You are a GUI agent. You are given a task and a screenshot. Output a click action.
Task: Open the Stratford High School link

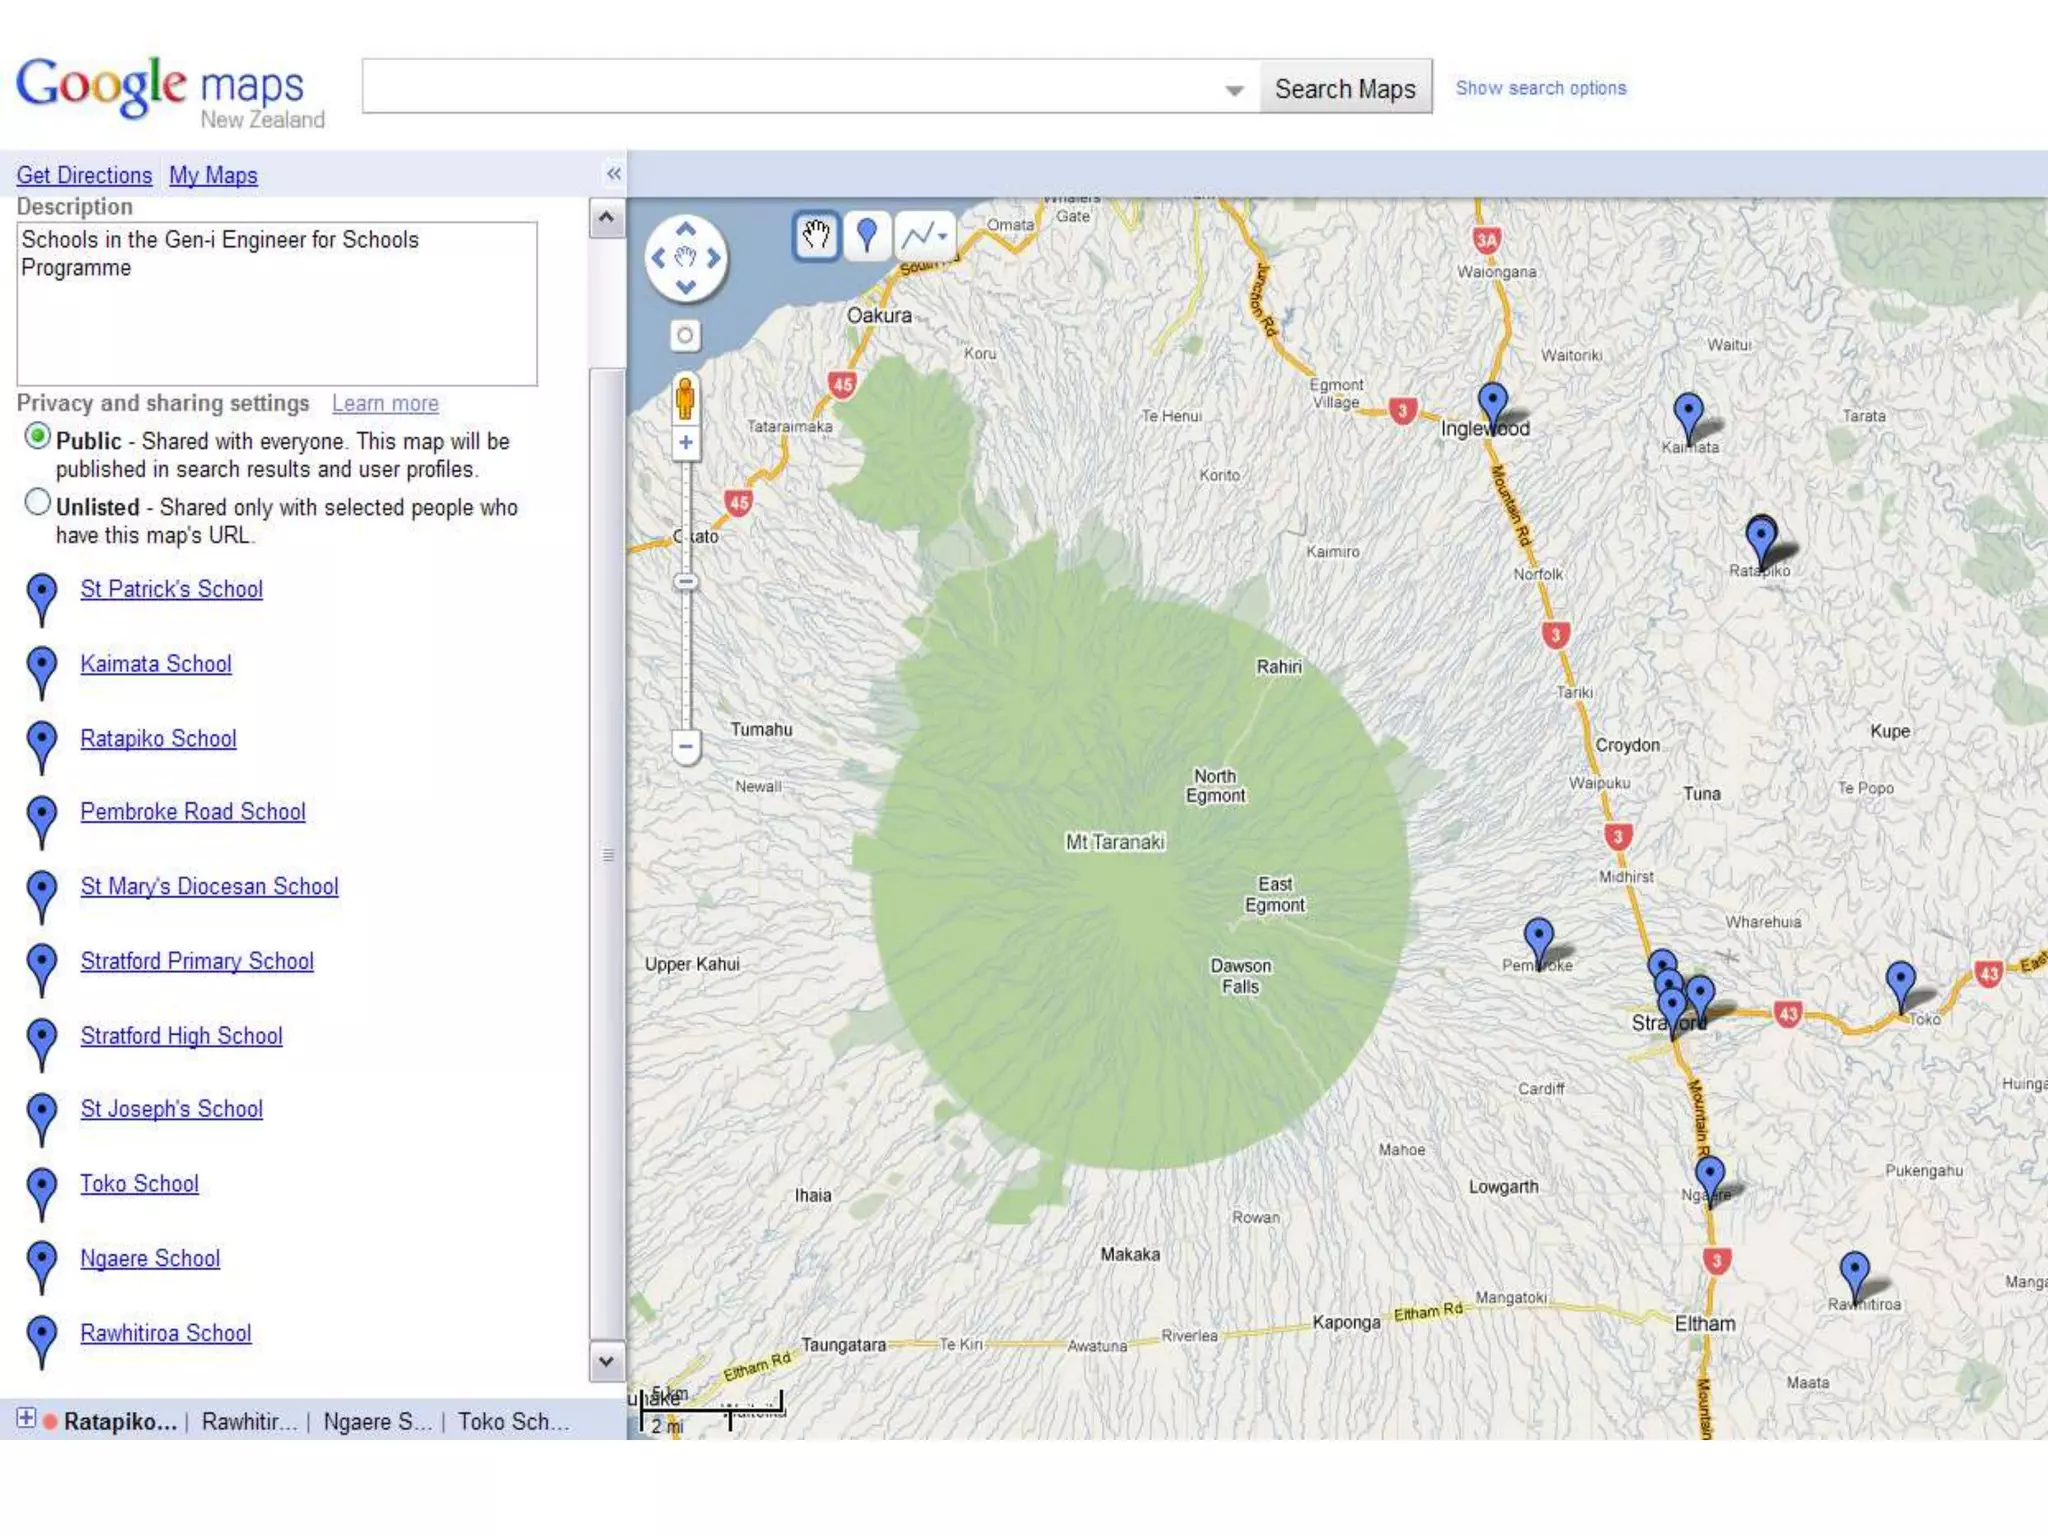tap(181, 1035)
